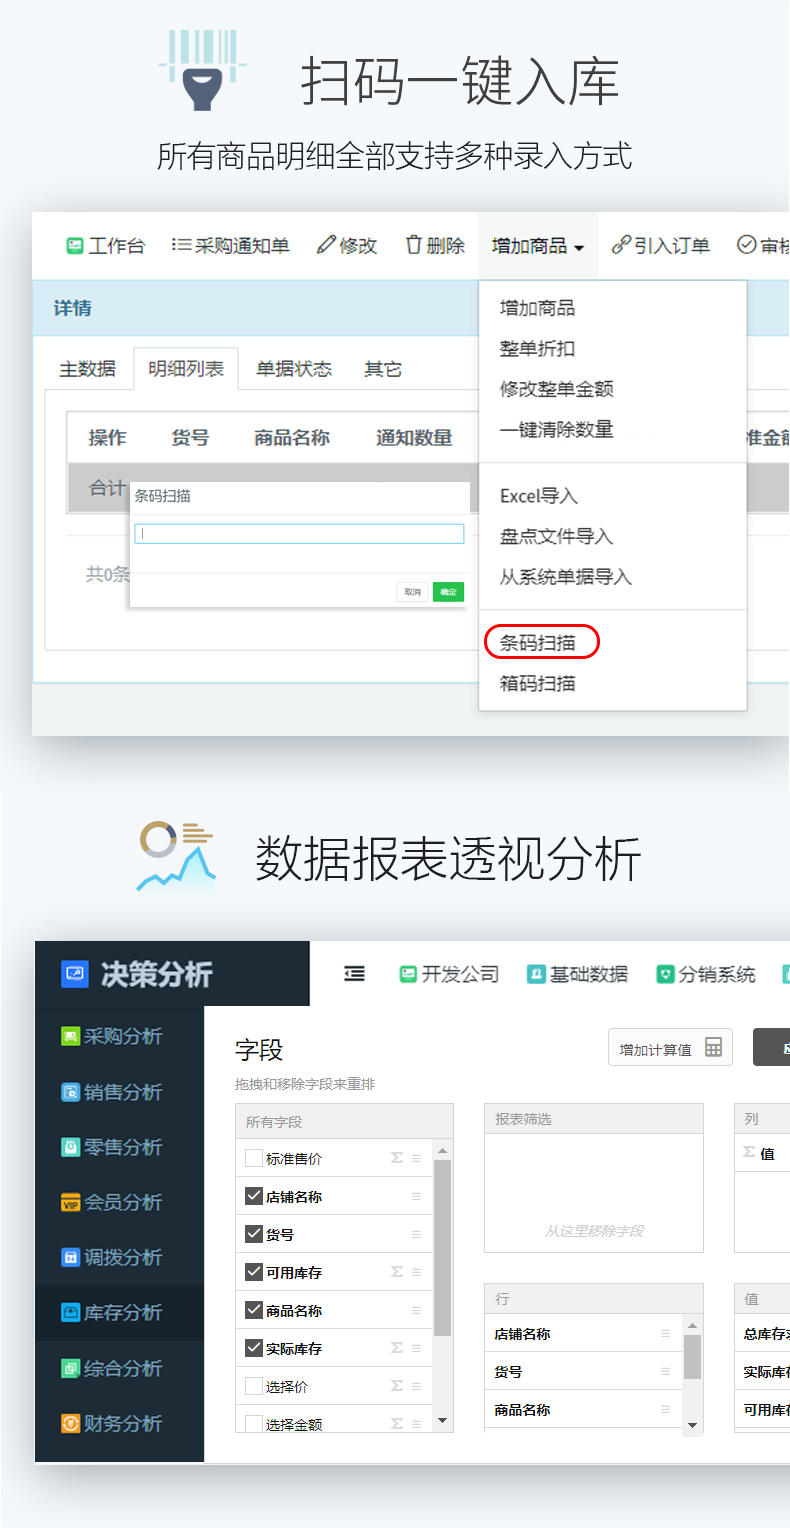Click the 引入订单 link icon
Viewport: 790px width, 1528px height.
(x=621, y=245)
